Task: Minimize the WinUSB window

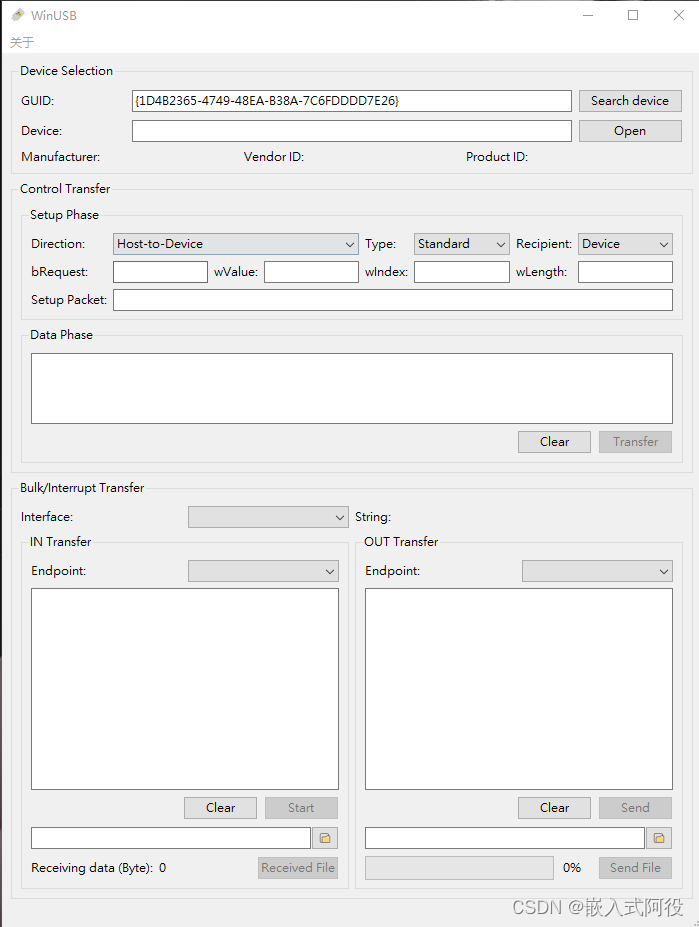Action: (588, 15)
